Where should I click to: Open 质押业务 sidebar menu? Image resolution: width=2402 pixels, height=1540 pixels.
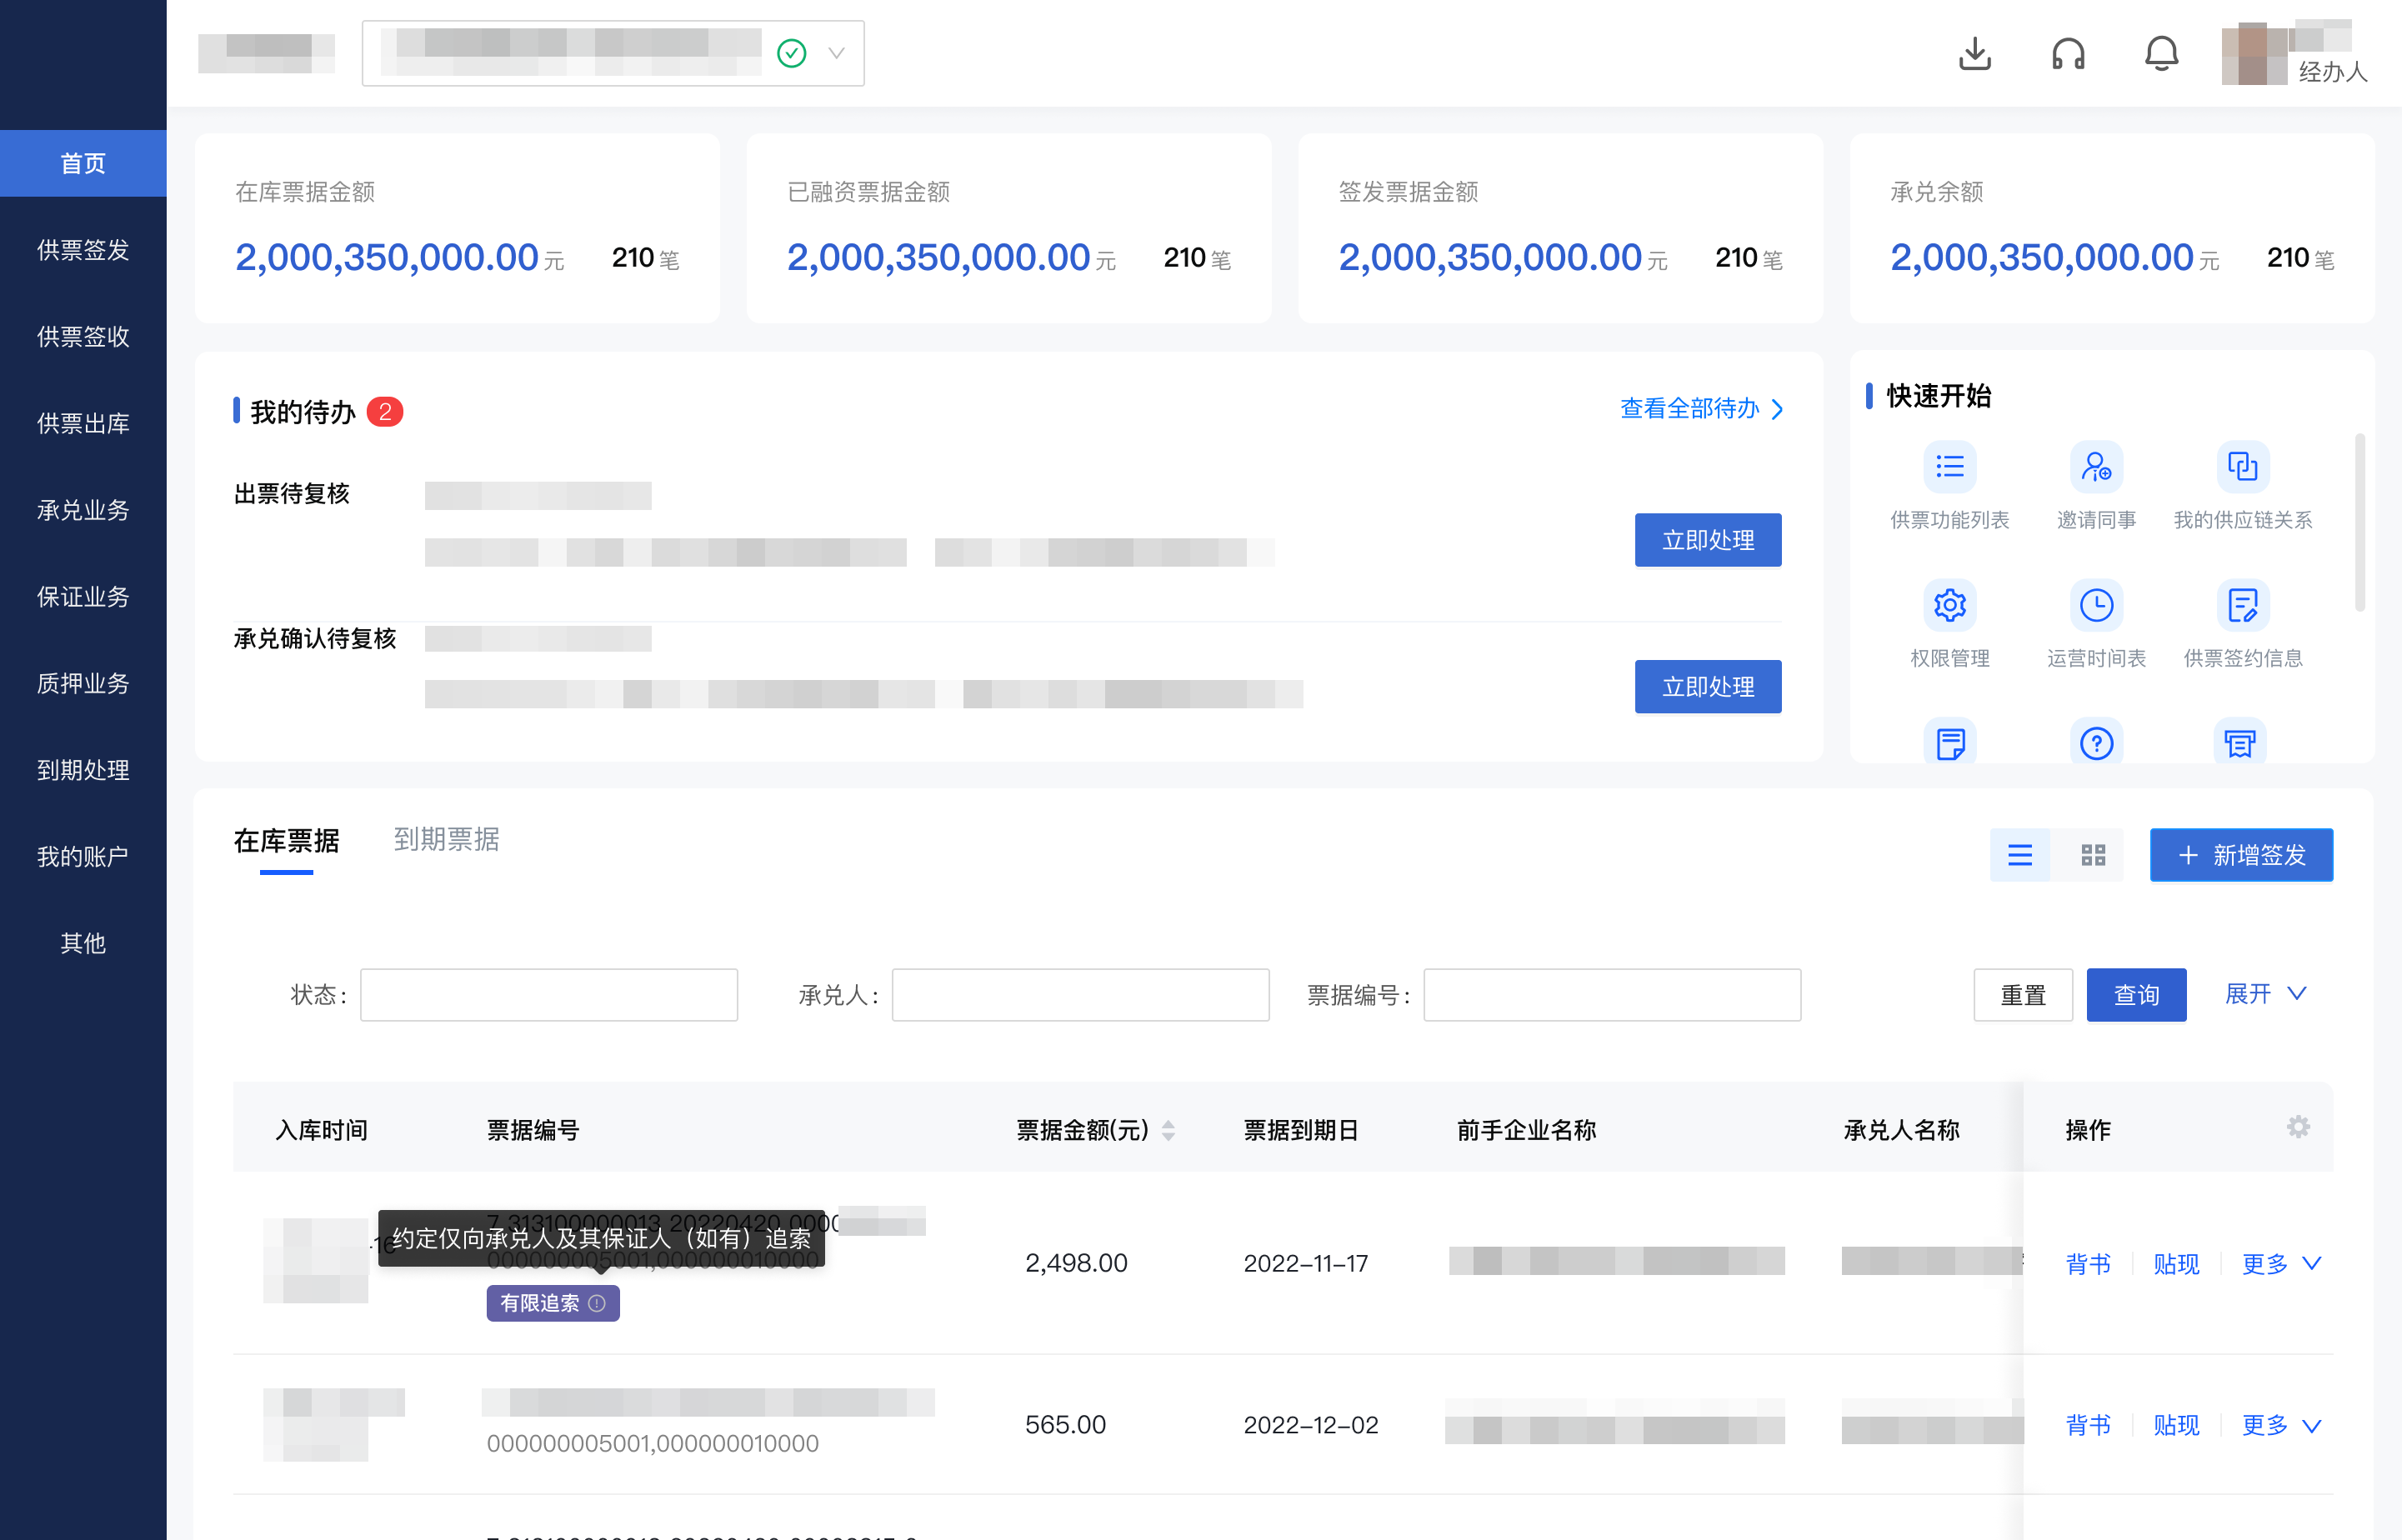pyautogui.click(x=83, y=684)
